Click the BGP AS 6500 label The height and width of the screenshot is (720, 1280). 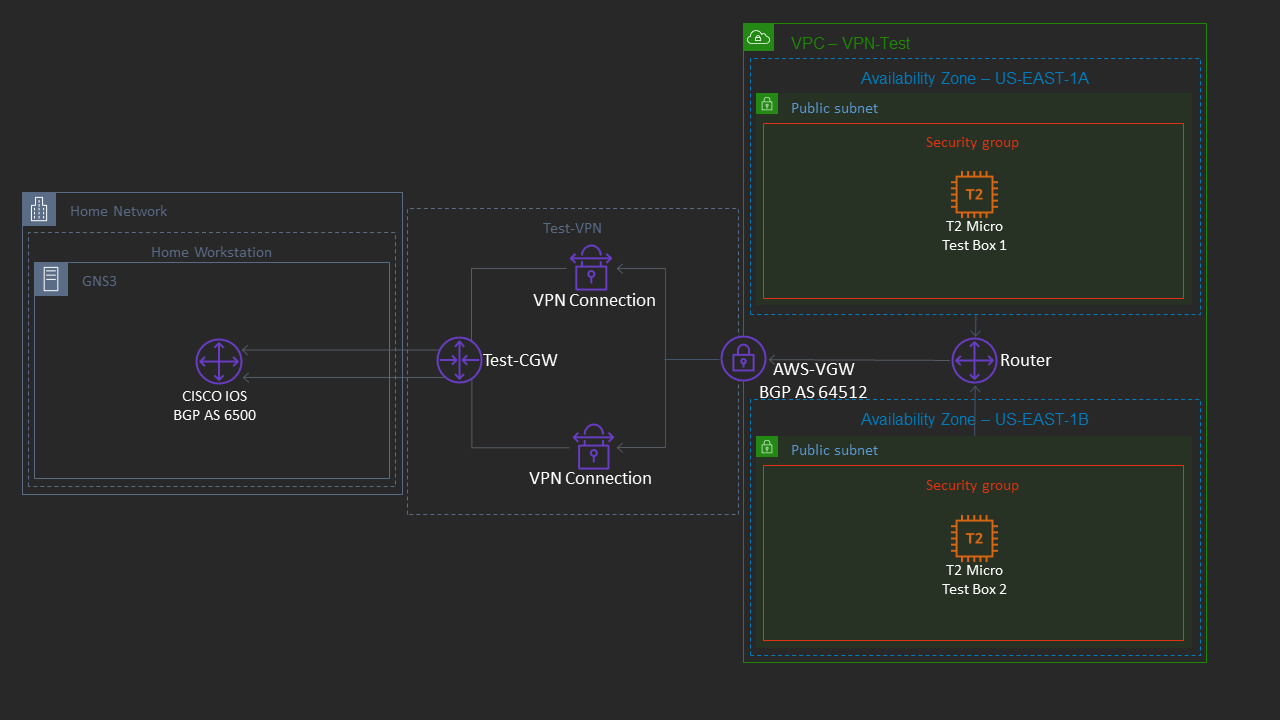pos(214,415)
